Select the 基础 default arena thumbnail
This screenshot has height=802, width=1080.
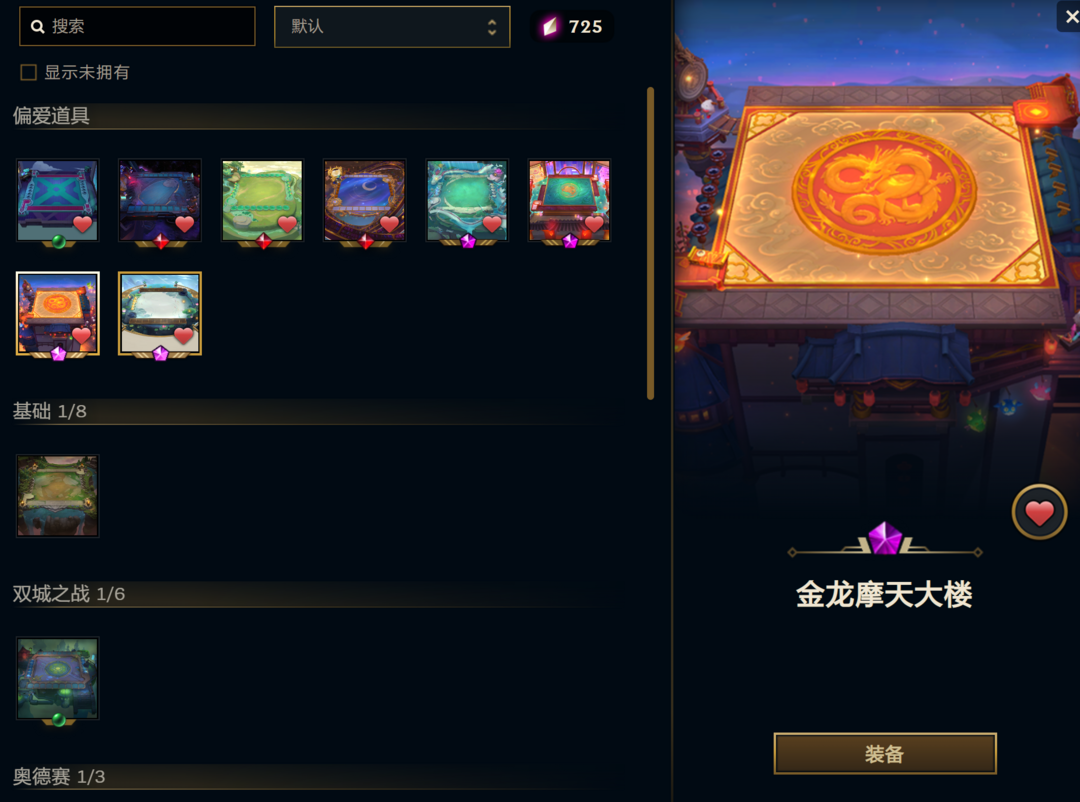pyautogui.click(x=58, y=496)
